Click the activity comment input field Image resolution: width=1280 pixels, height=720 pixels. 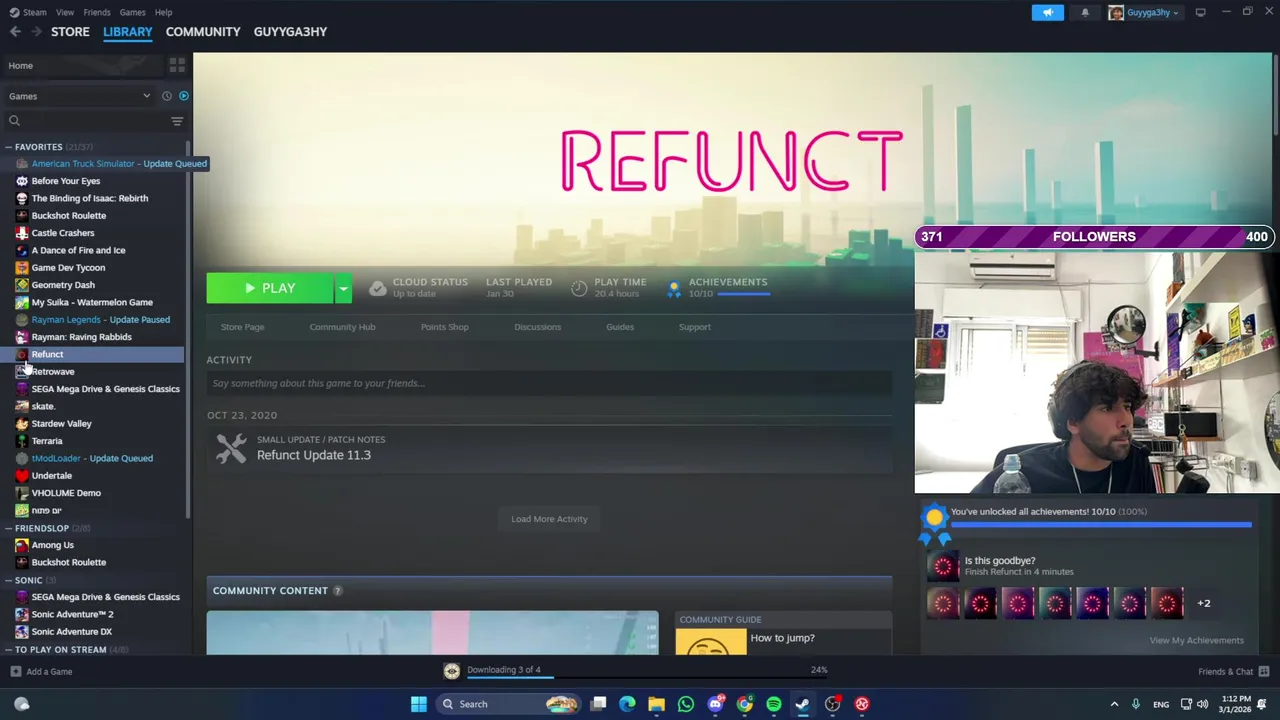549,383
